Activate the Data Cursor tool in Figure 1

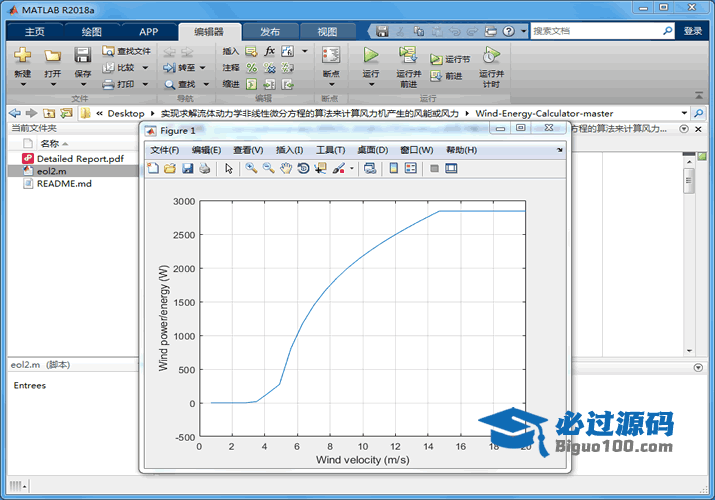pos(320,169)
